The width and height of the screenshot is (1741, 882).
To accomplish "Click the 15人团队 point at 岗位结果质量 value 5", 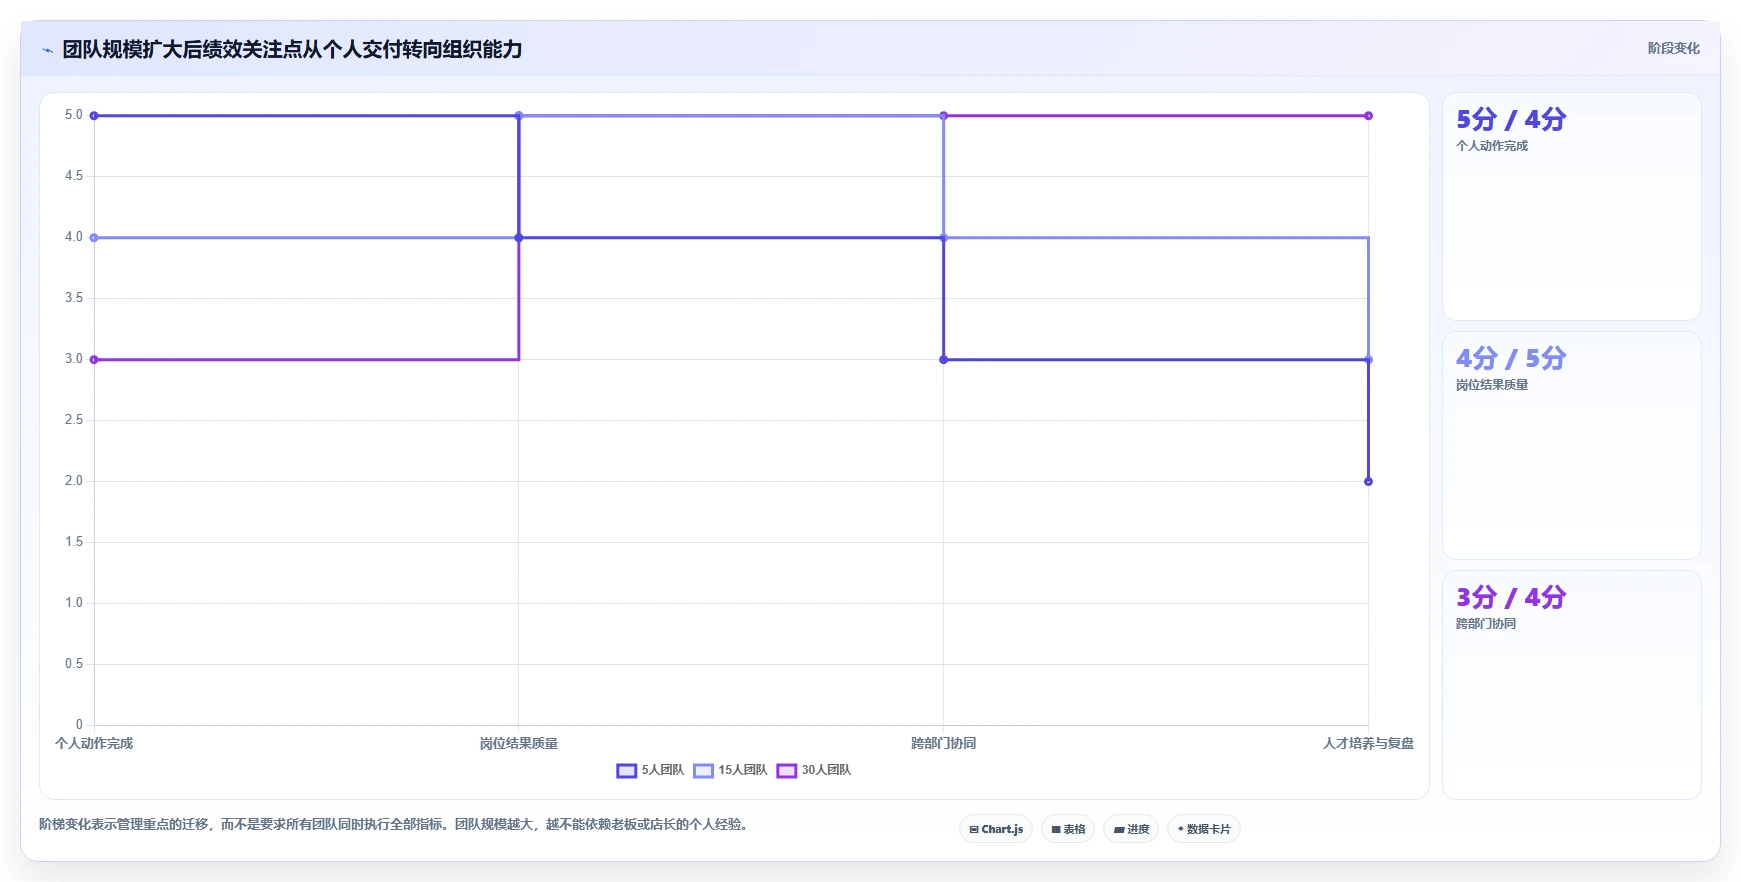I will [x=519, y=116].
